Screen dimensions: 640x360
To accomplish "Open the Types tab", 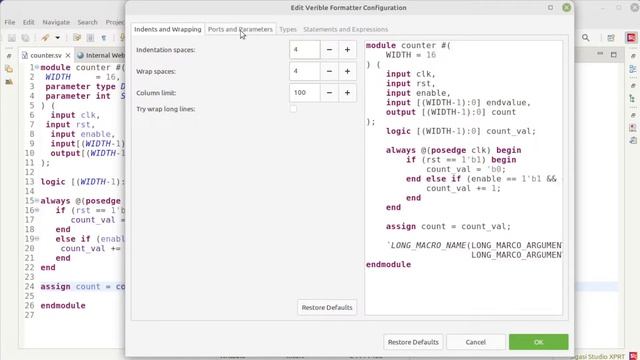I will pos(288,29).
